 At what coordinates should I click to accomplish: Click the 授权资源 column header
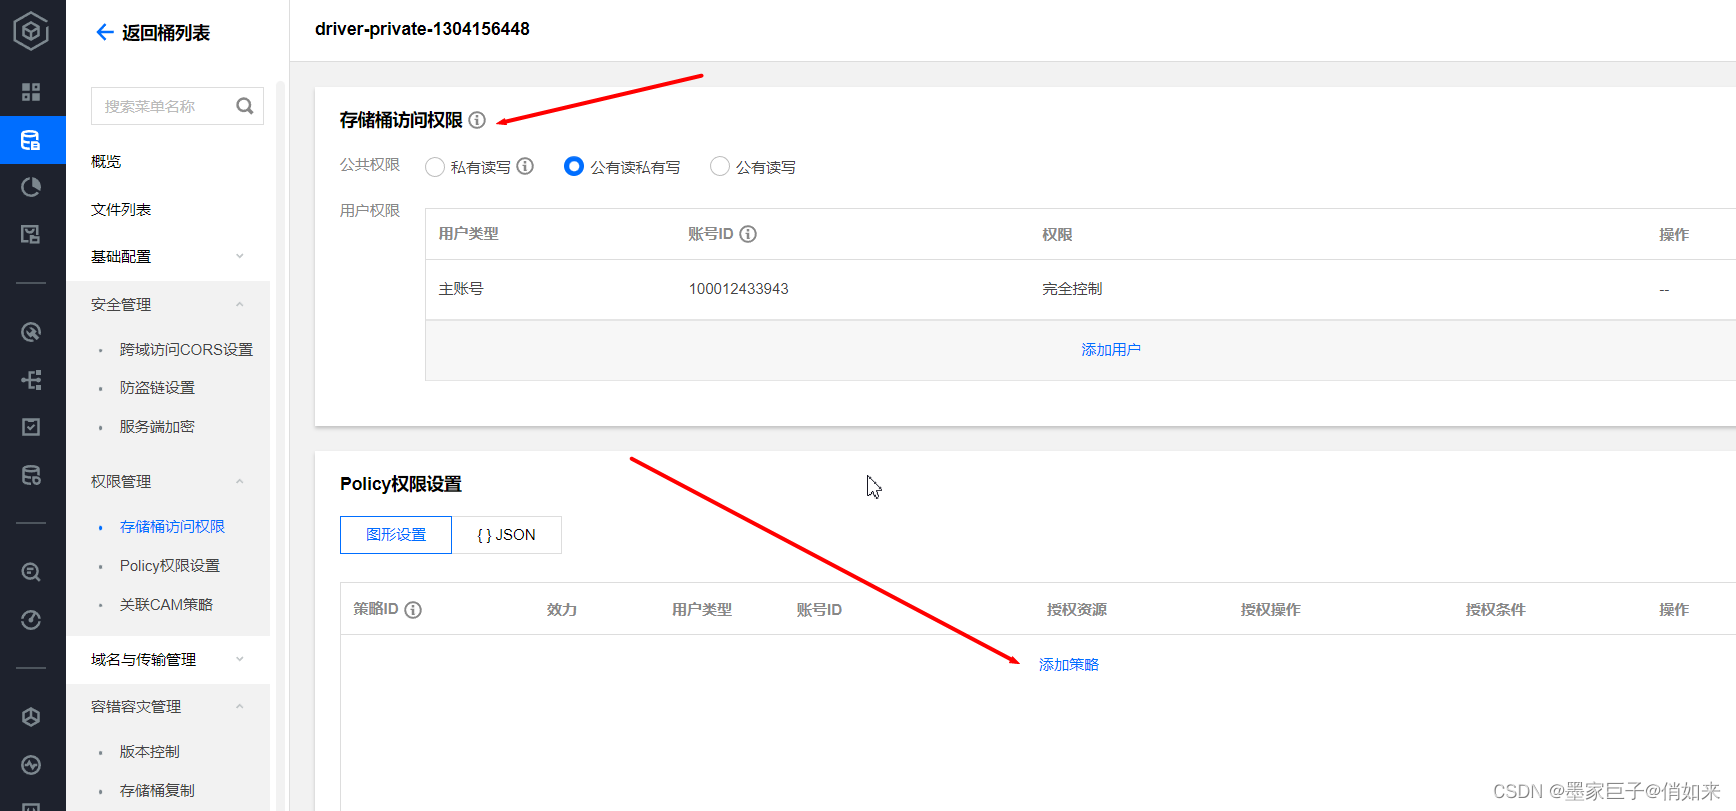point(1077,609)
